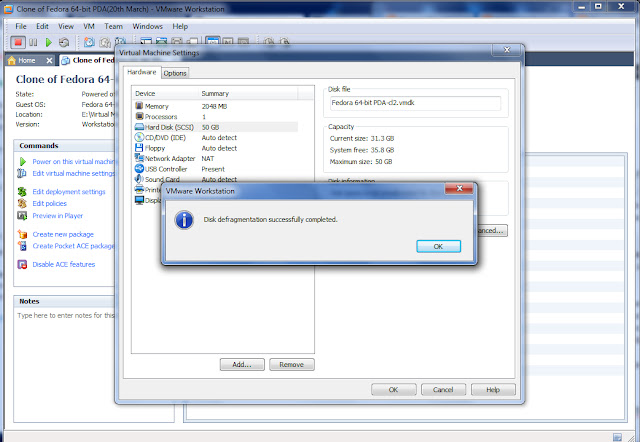Click Help button in Virtual Machine Settings
Viewport: 640px width, 442px height.
[493, 390]
